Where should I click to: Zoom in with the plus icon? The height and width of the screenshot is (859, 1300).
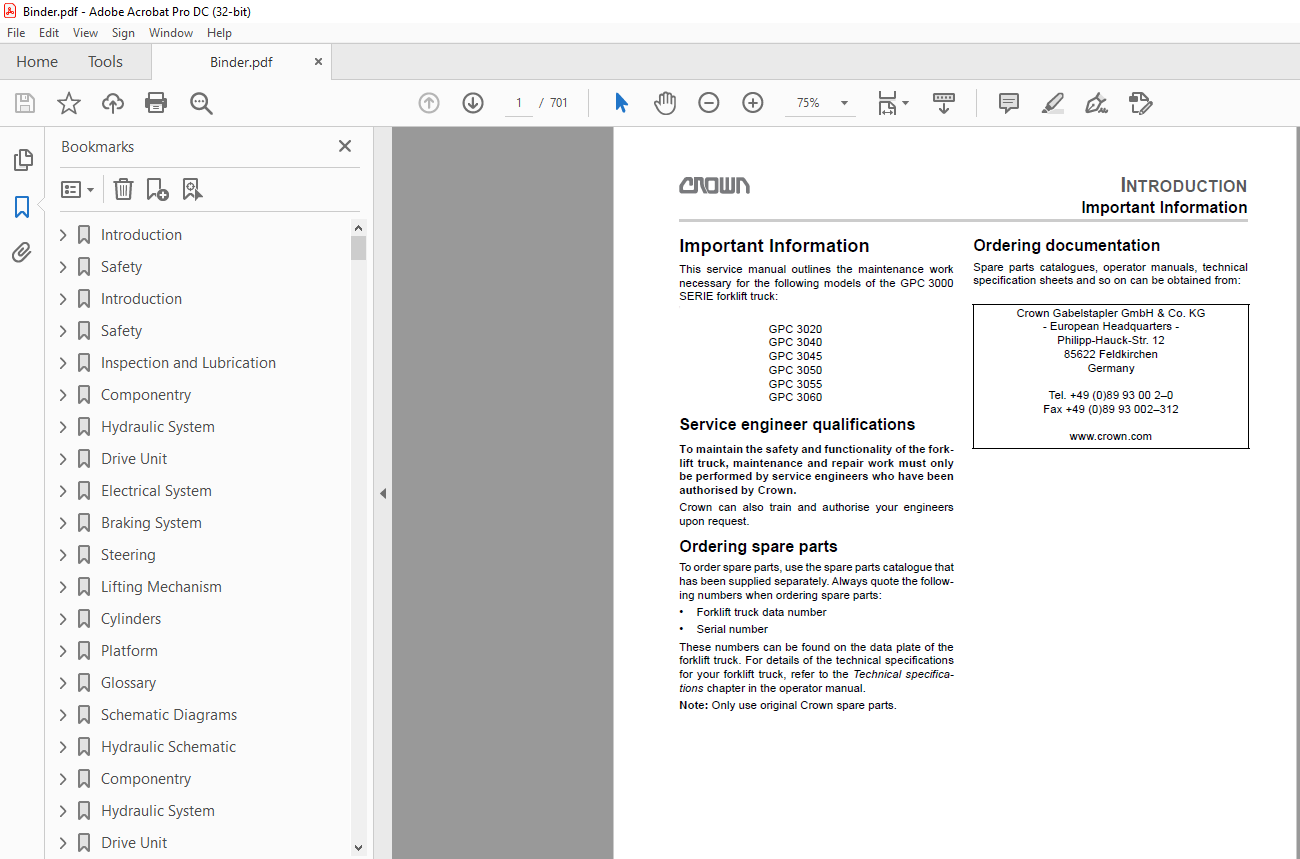[x=753, y=103]
